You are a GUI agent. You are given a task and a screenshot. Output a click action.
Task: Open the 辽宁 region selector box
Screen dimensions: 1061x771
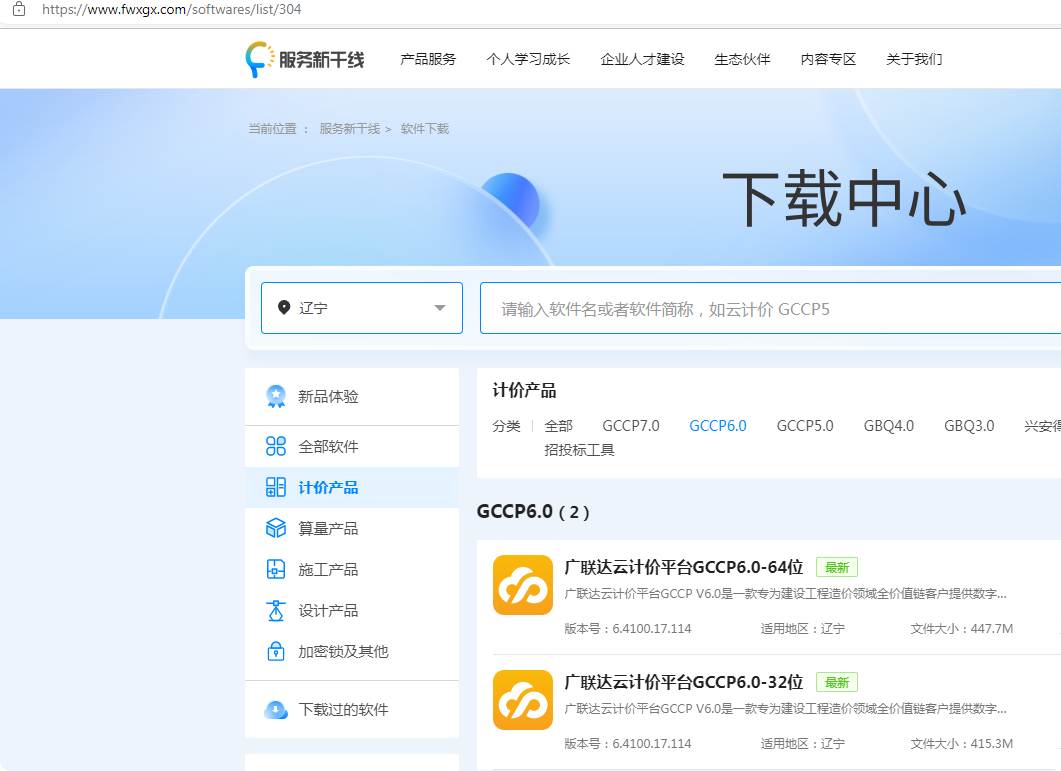[x=362, y=308]
